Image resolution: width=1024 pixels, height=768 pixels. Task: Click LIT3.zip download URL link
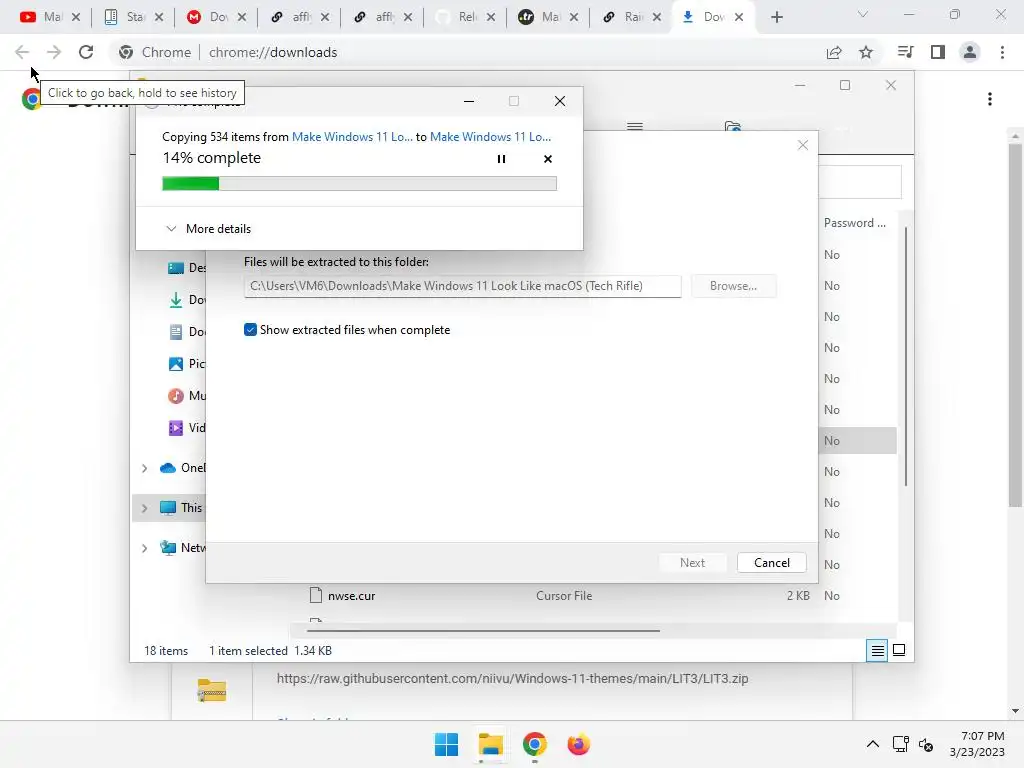(513, 679)
